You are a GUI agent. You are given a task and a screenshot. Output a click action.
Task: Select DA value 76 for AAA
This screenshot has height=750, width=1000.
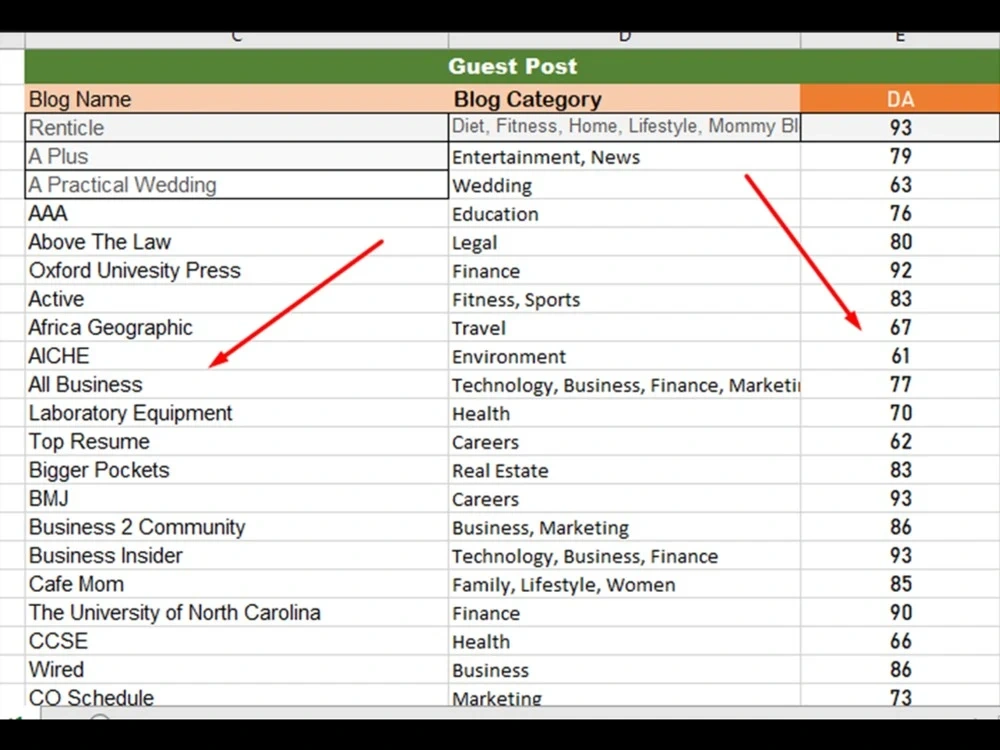tap(900, 213)
